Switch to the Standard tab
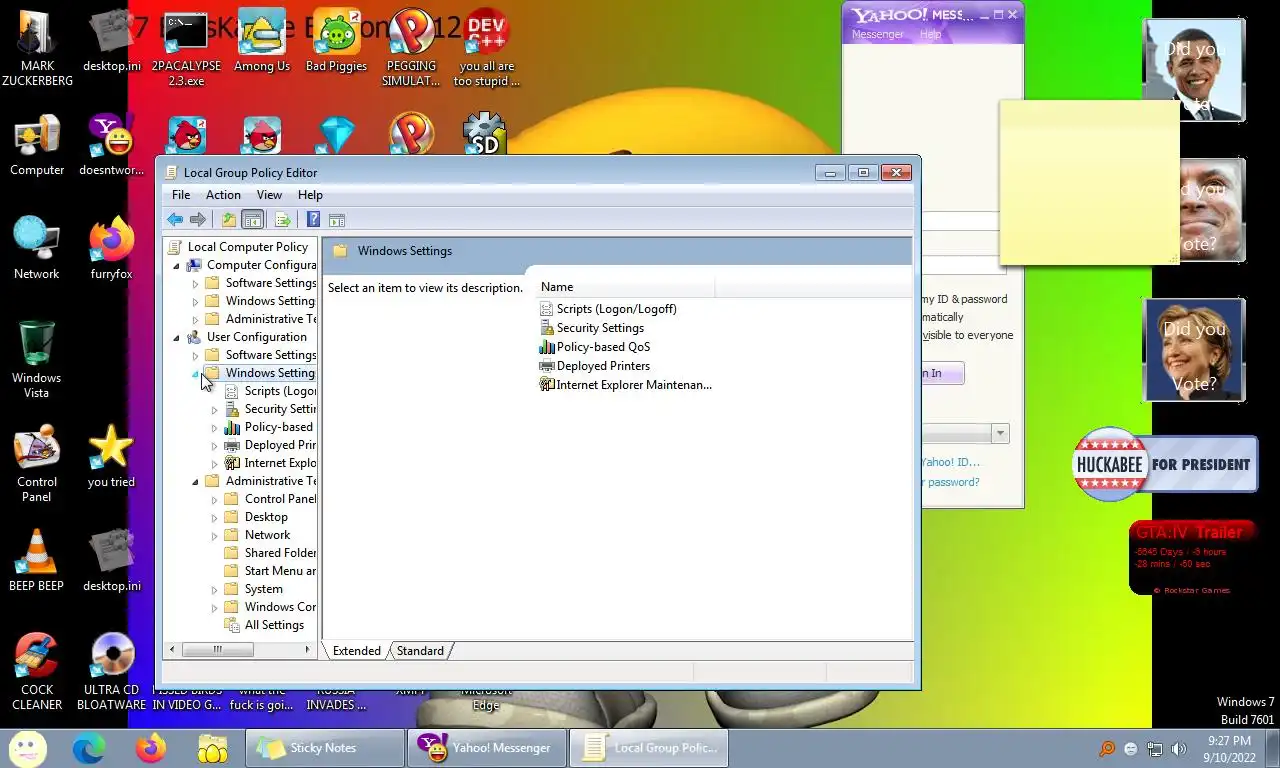This screenshot has height=768, width=1280. point(420,651)
